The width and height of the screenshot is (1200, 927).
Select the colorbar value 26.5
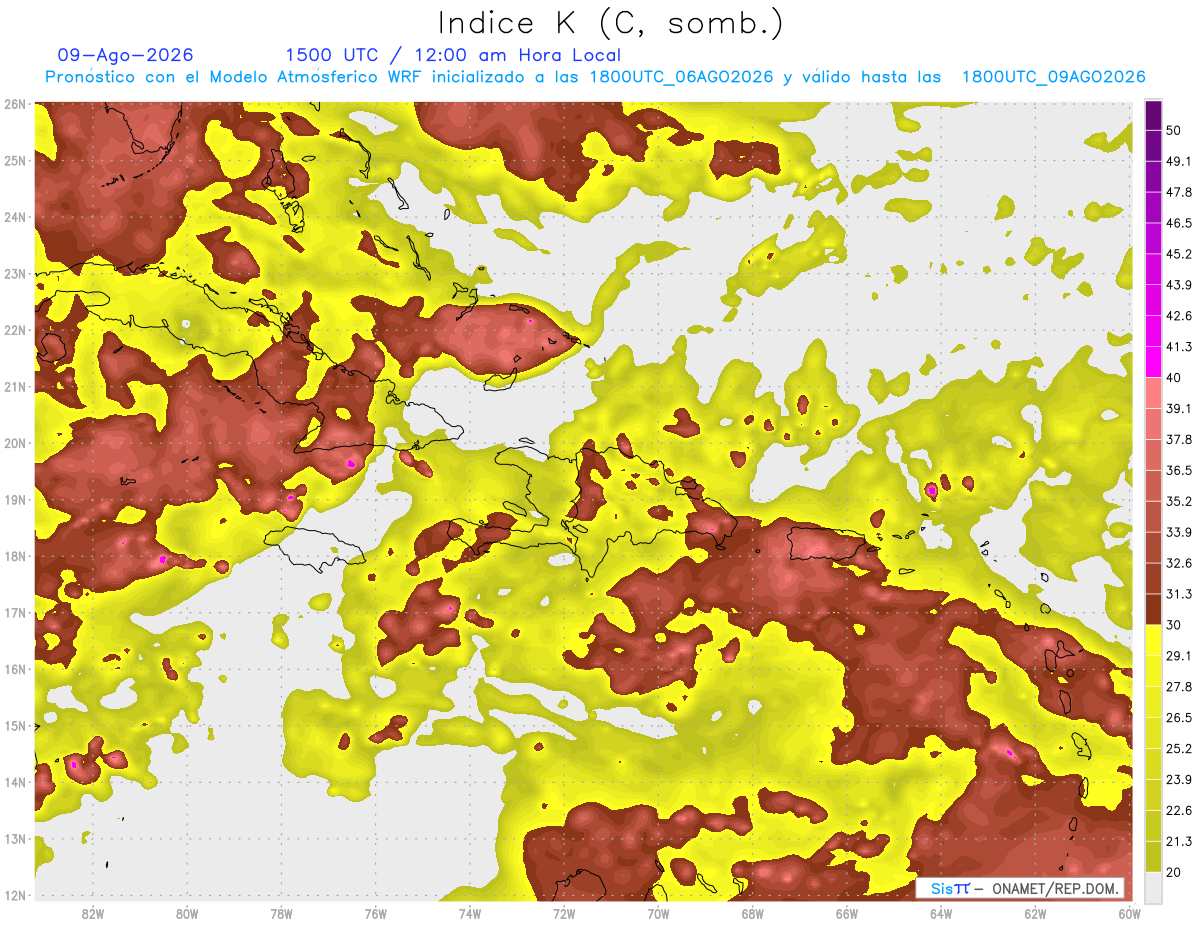coord(1179,718)
